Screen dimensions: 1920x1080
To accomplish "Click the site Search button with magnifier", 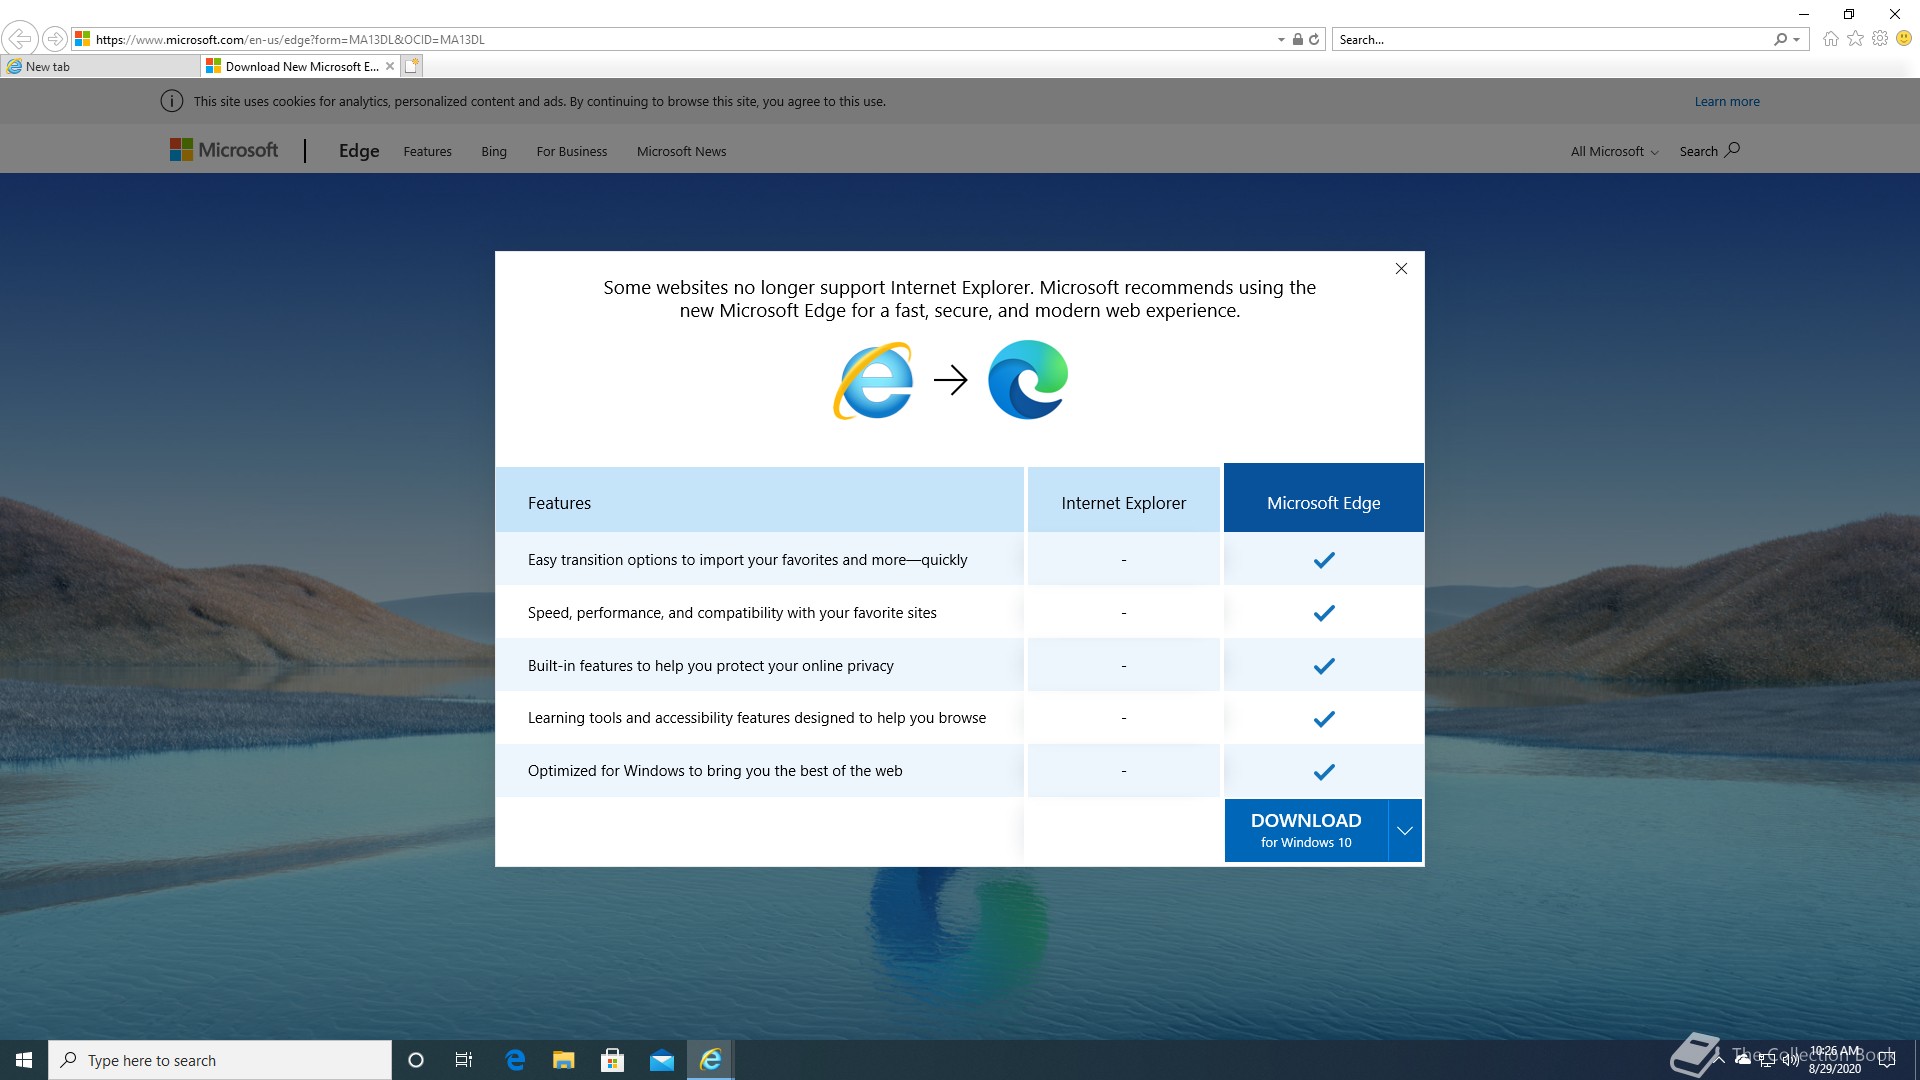I will coord(1710,151).
